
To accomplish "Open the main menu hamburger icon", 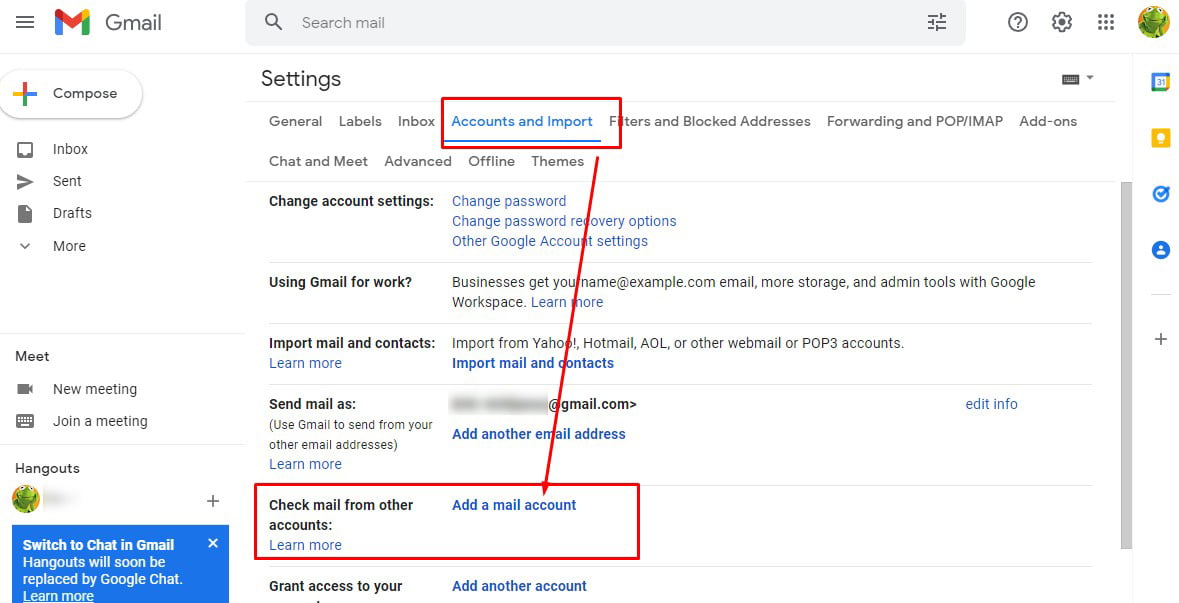I will (25, 22).
